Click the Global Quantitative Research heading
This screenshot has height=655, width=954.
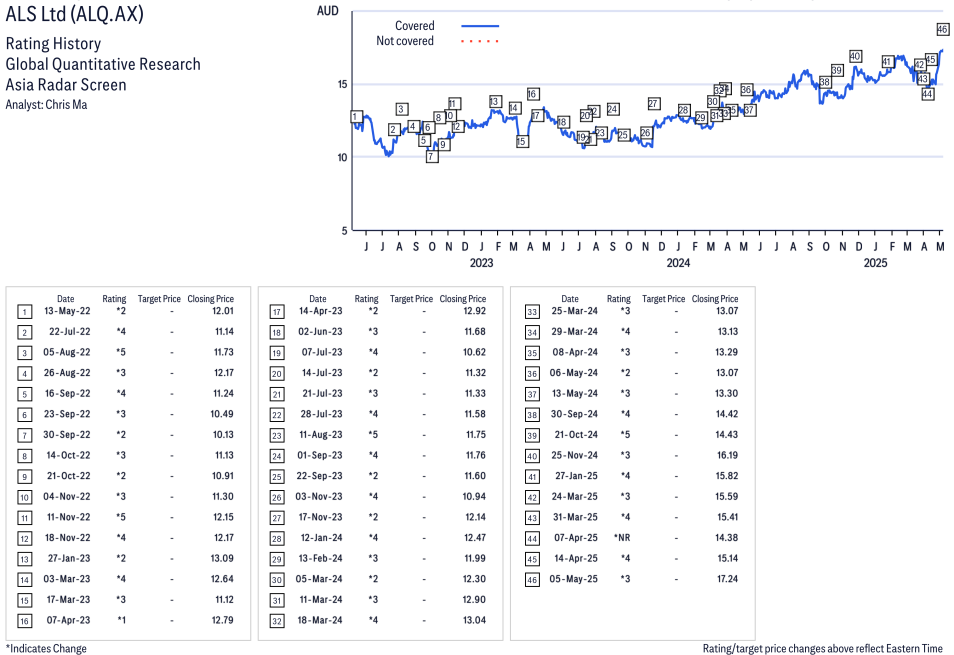pyautogui.click(x=103, y=64)
